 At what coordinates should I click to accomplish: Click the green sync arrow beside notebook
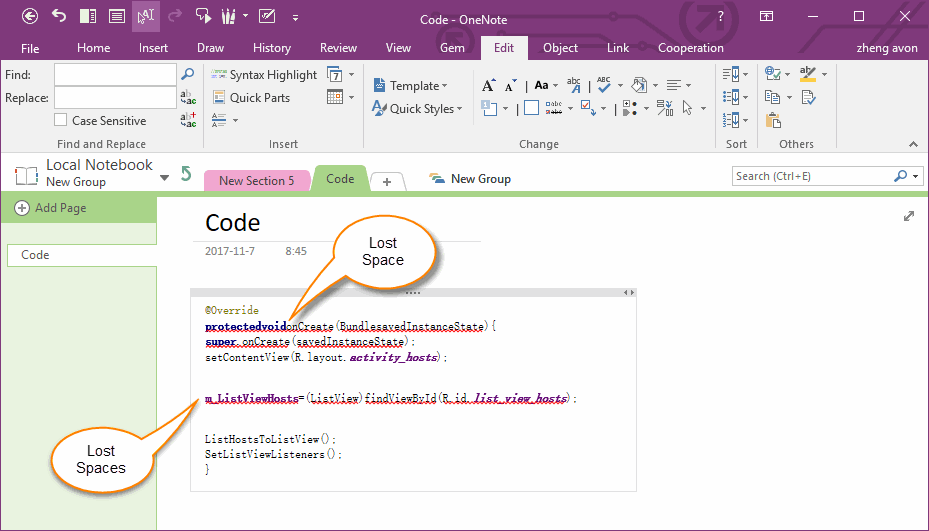(186, 174)
